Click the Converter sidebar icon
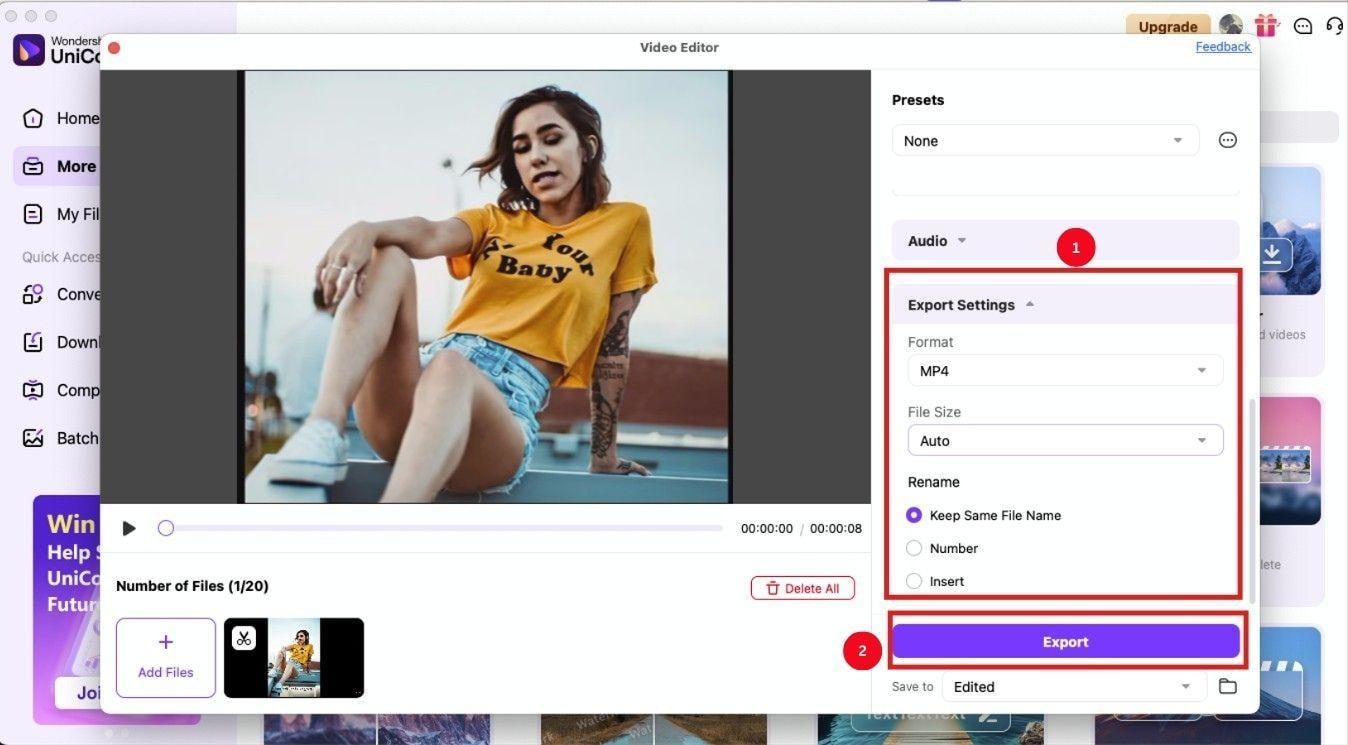 coord(33,294)
